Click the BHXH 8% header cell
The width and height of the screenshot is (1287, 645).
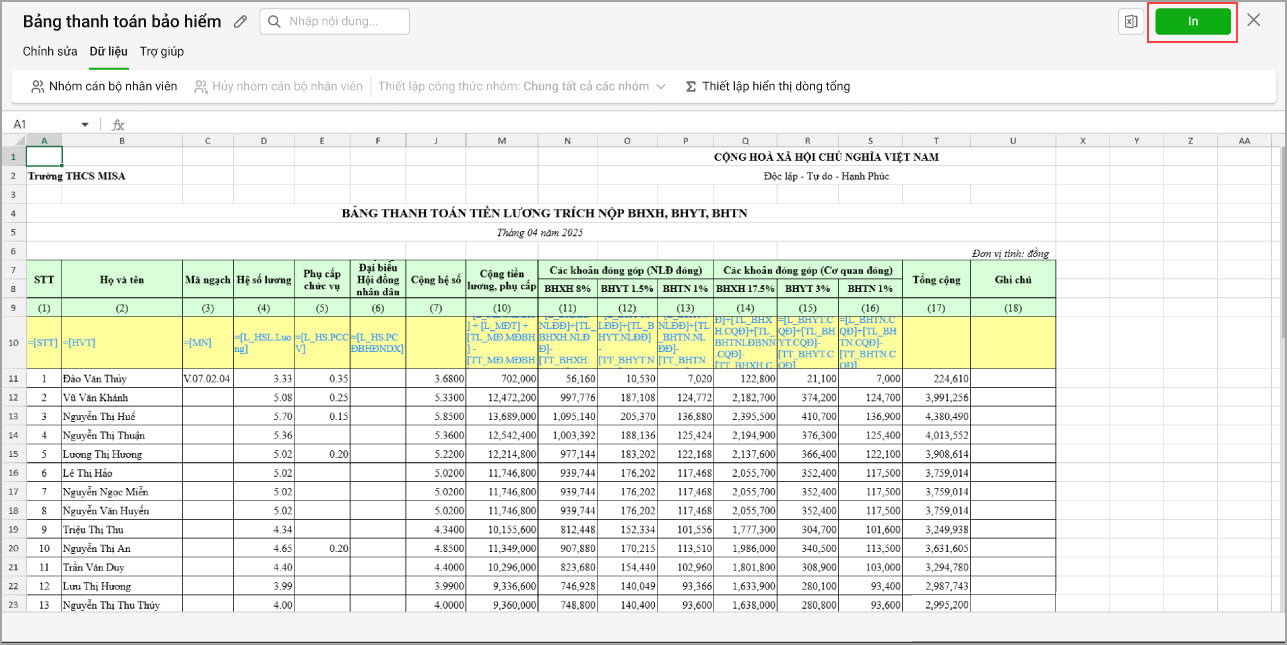[567, 288]
